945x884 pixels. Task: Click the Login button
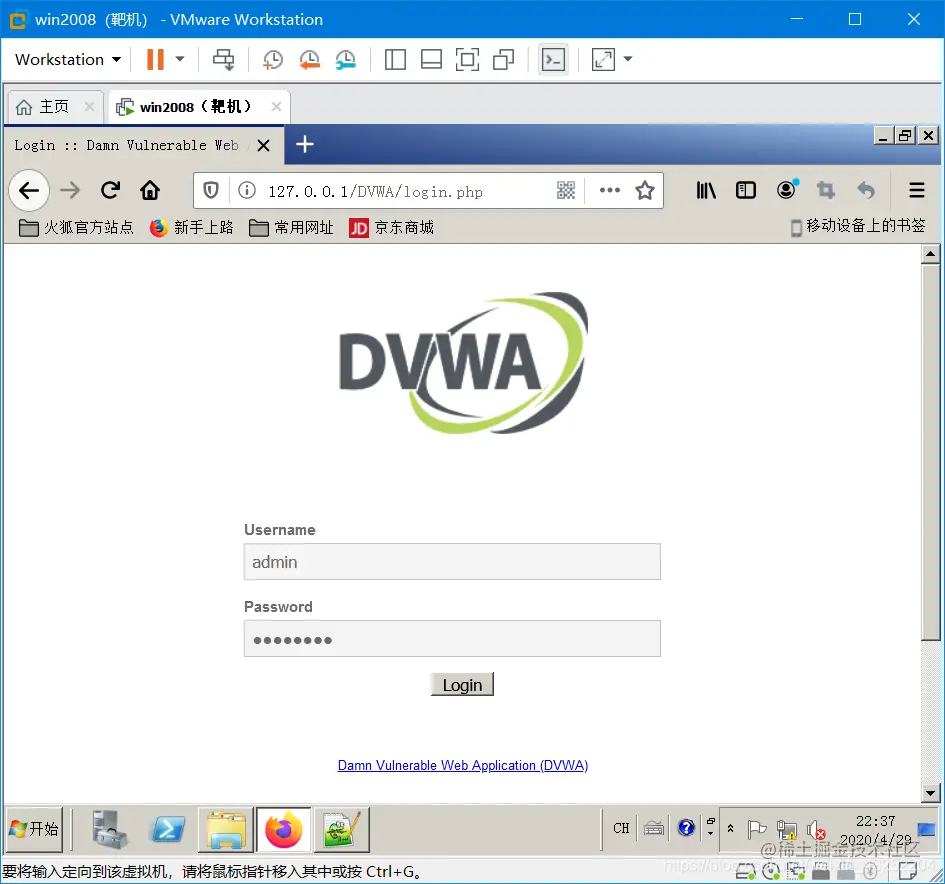click(x=462, y=685)
